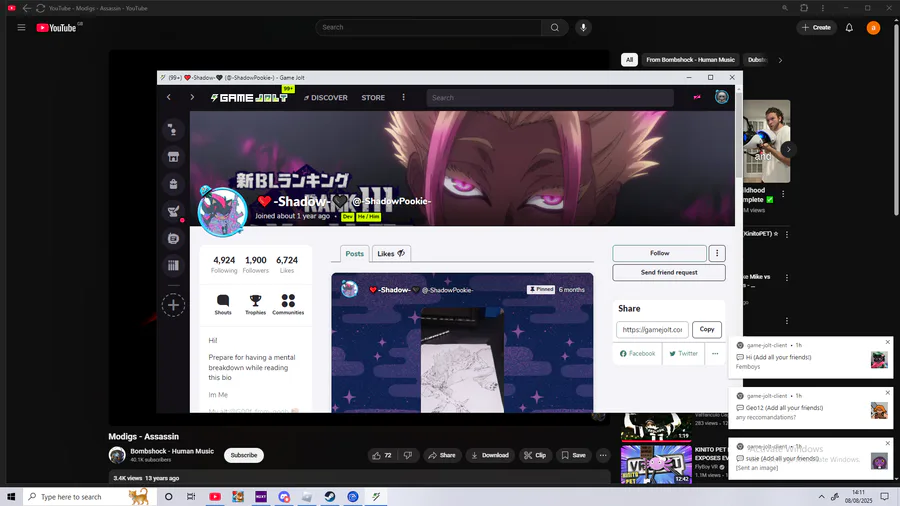The image size is (900, 506).
Task: Click the add community plus button
Action: 173,305
